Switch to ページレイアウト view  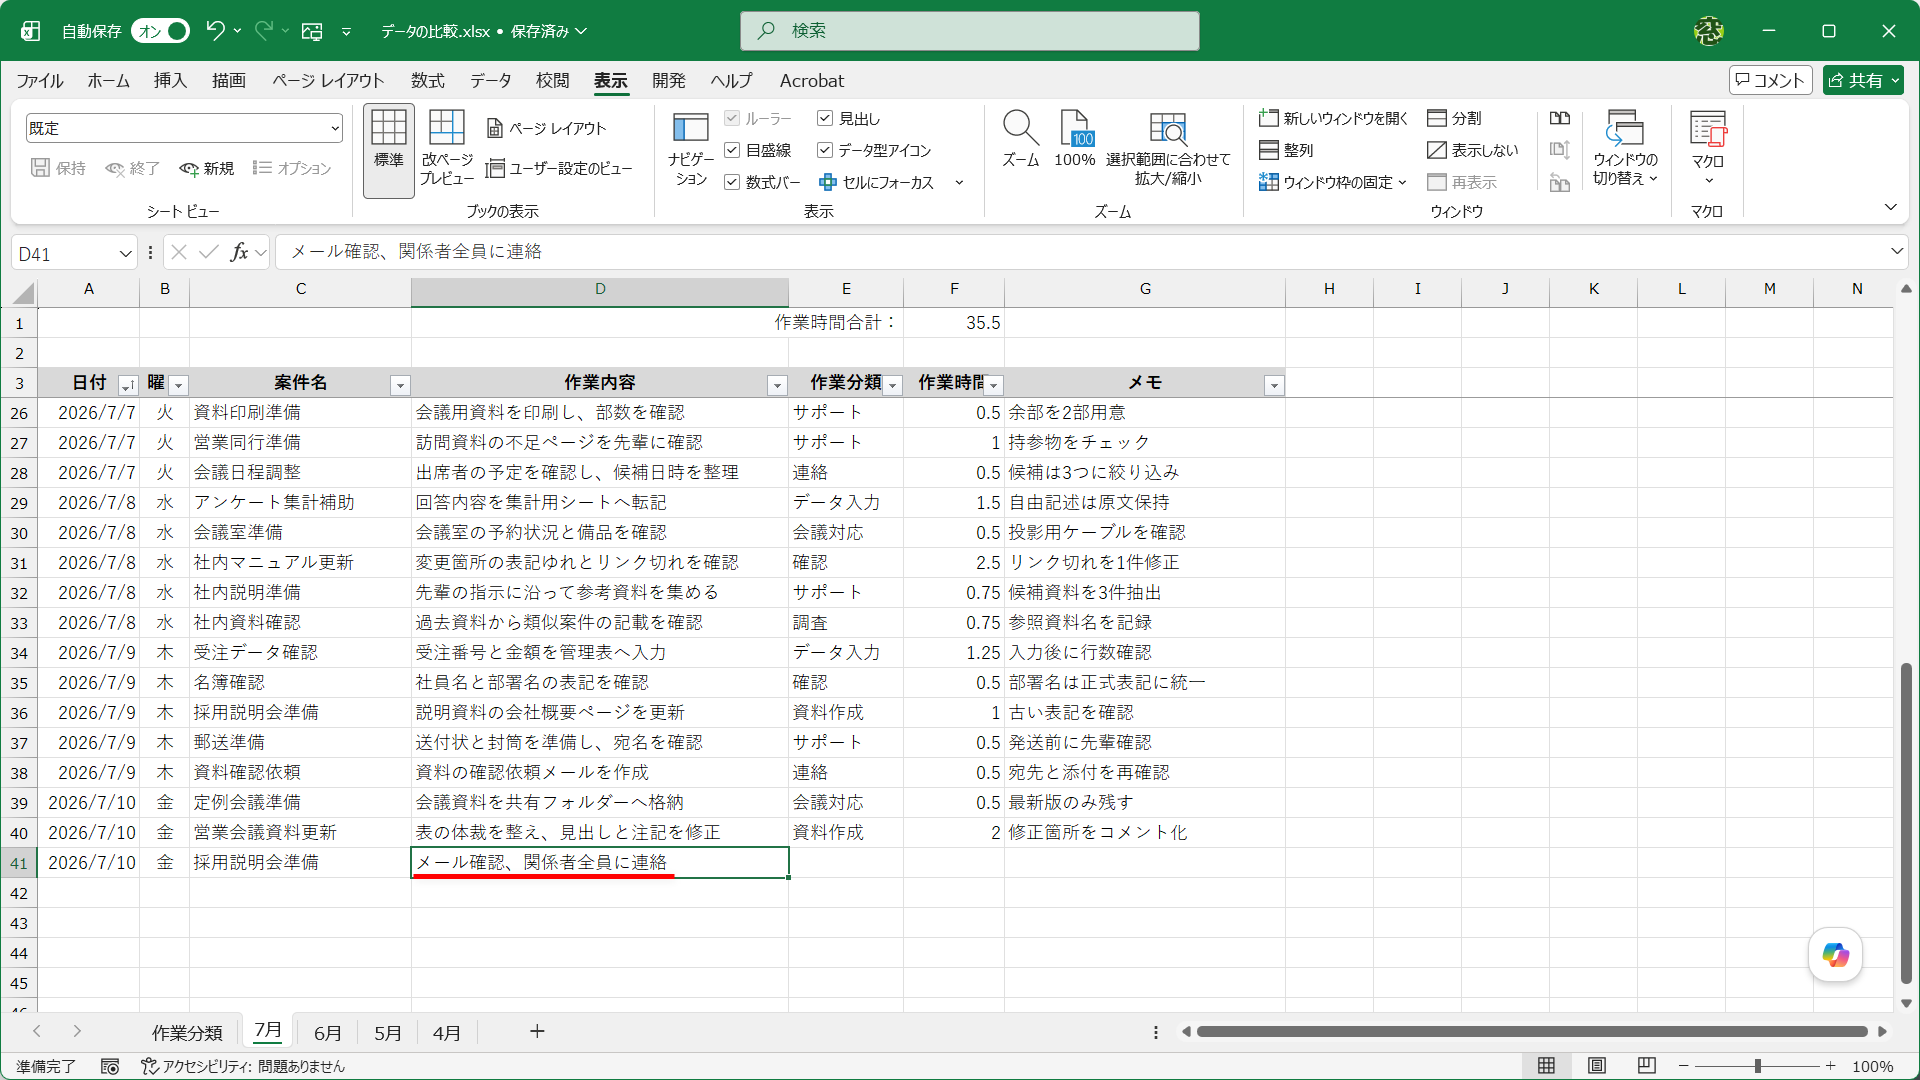547,128
